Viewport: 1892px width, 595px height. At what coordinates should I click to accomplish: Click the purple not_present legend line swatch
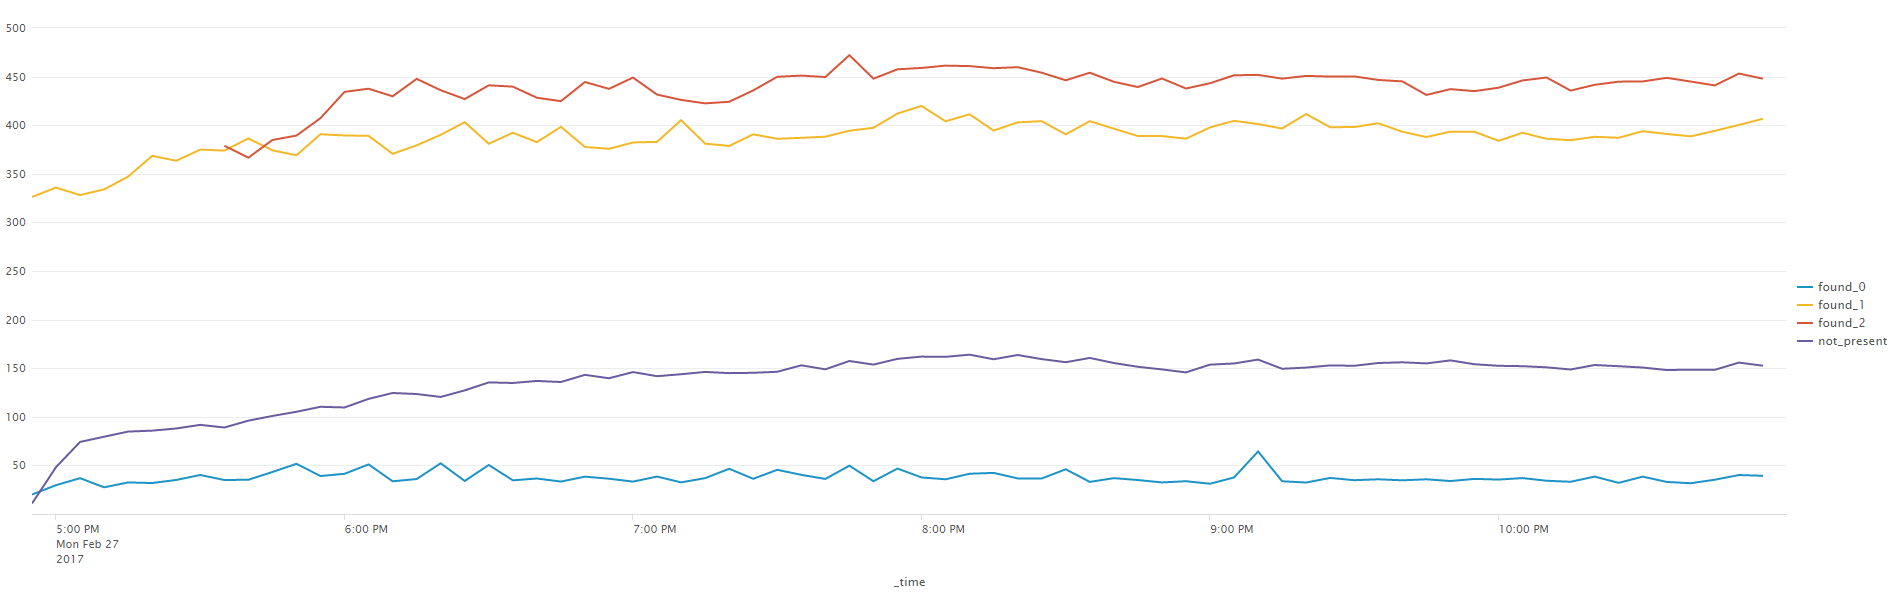(1805, 341)
